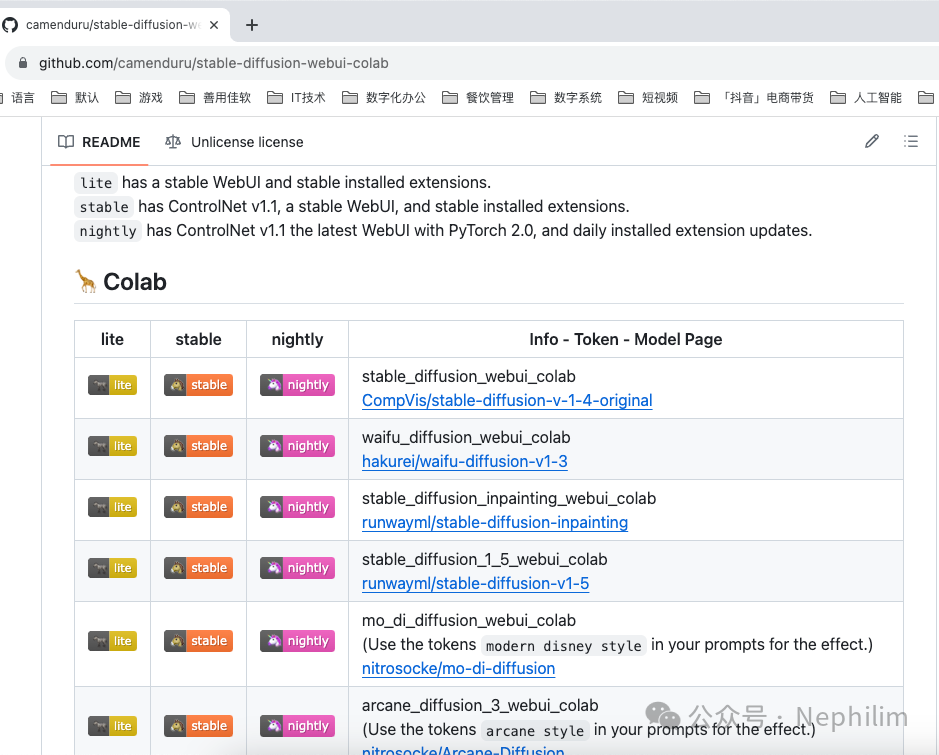Open runwayml/stable-diffusion-inpainting link
Viewport: 939px width, 755px height.
[495, 523]
